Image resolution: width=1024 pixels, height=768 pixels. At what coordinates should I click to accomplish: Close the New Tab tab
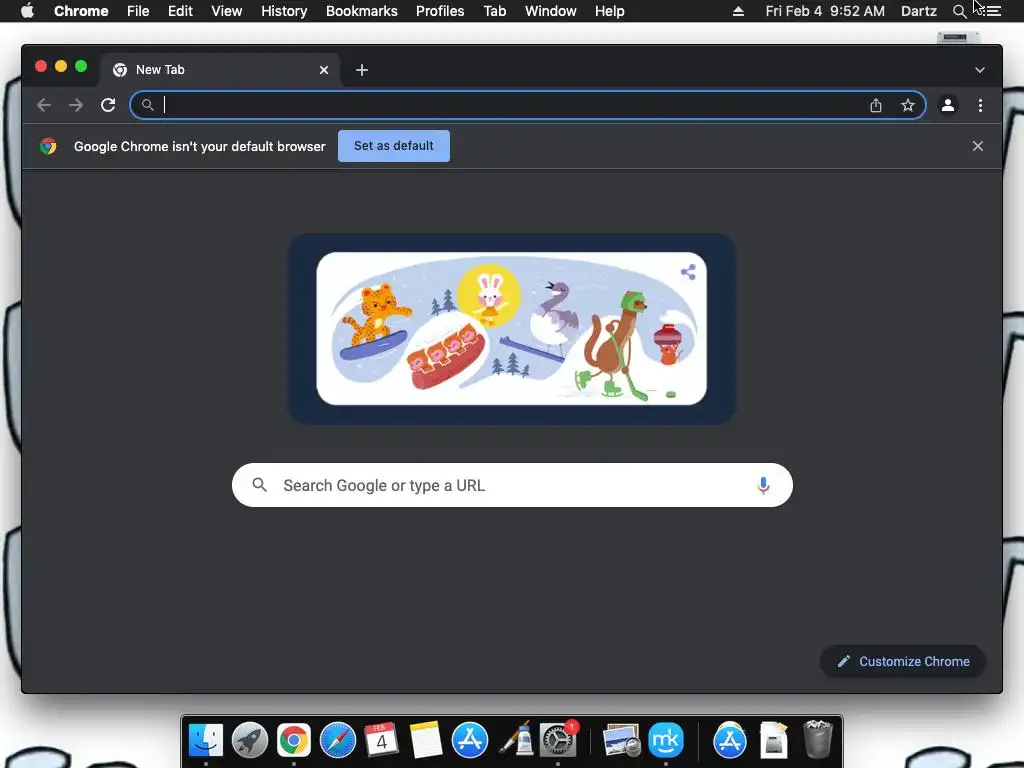324,70
